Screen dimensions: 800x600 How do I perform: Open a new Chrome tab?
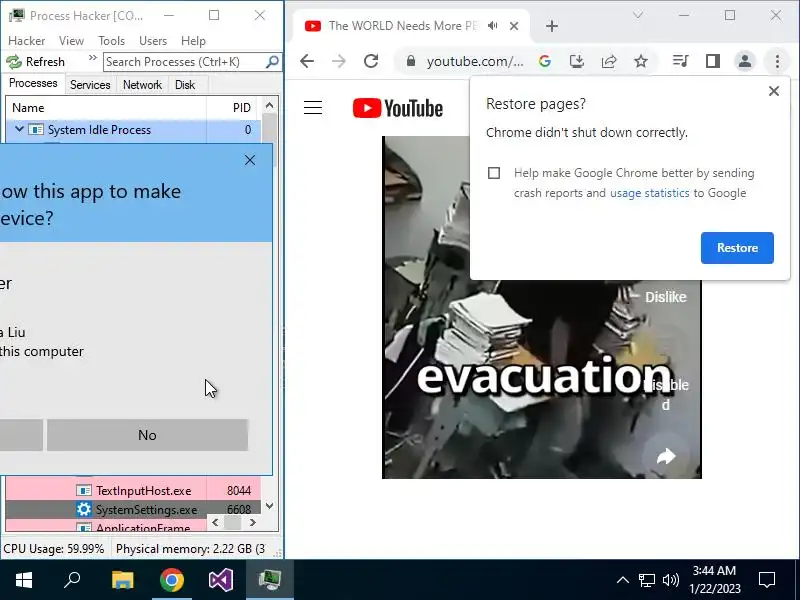552,26
